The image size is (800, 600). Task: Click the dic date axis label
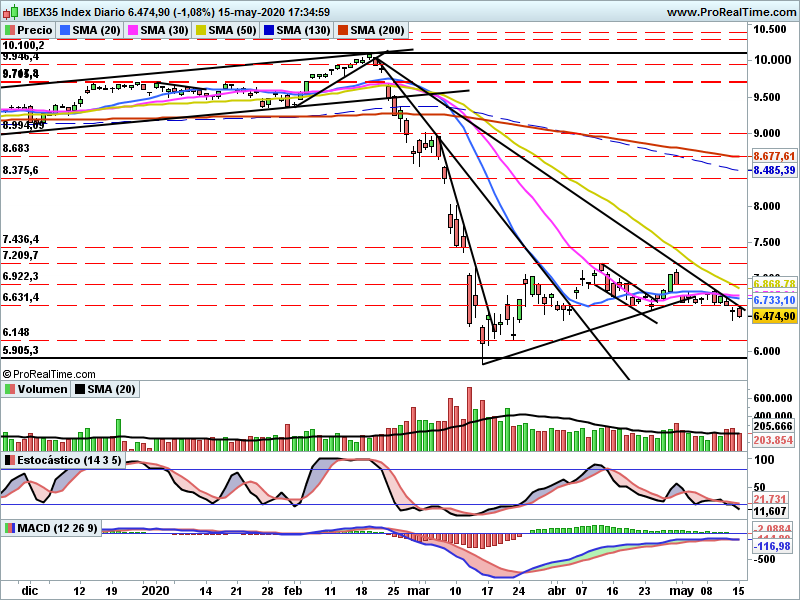30,591
